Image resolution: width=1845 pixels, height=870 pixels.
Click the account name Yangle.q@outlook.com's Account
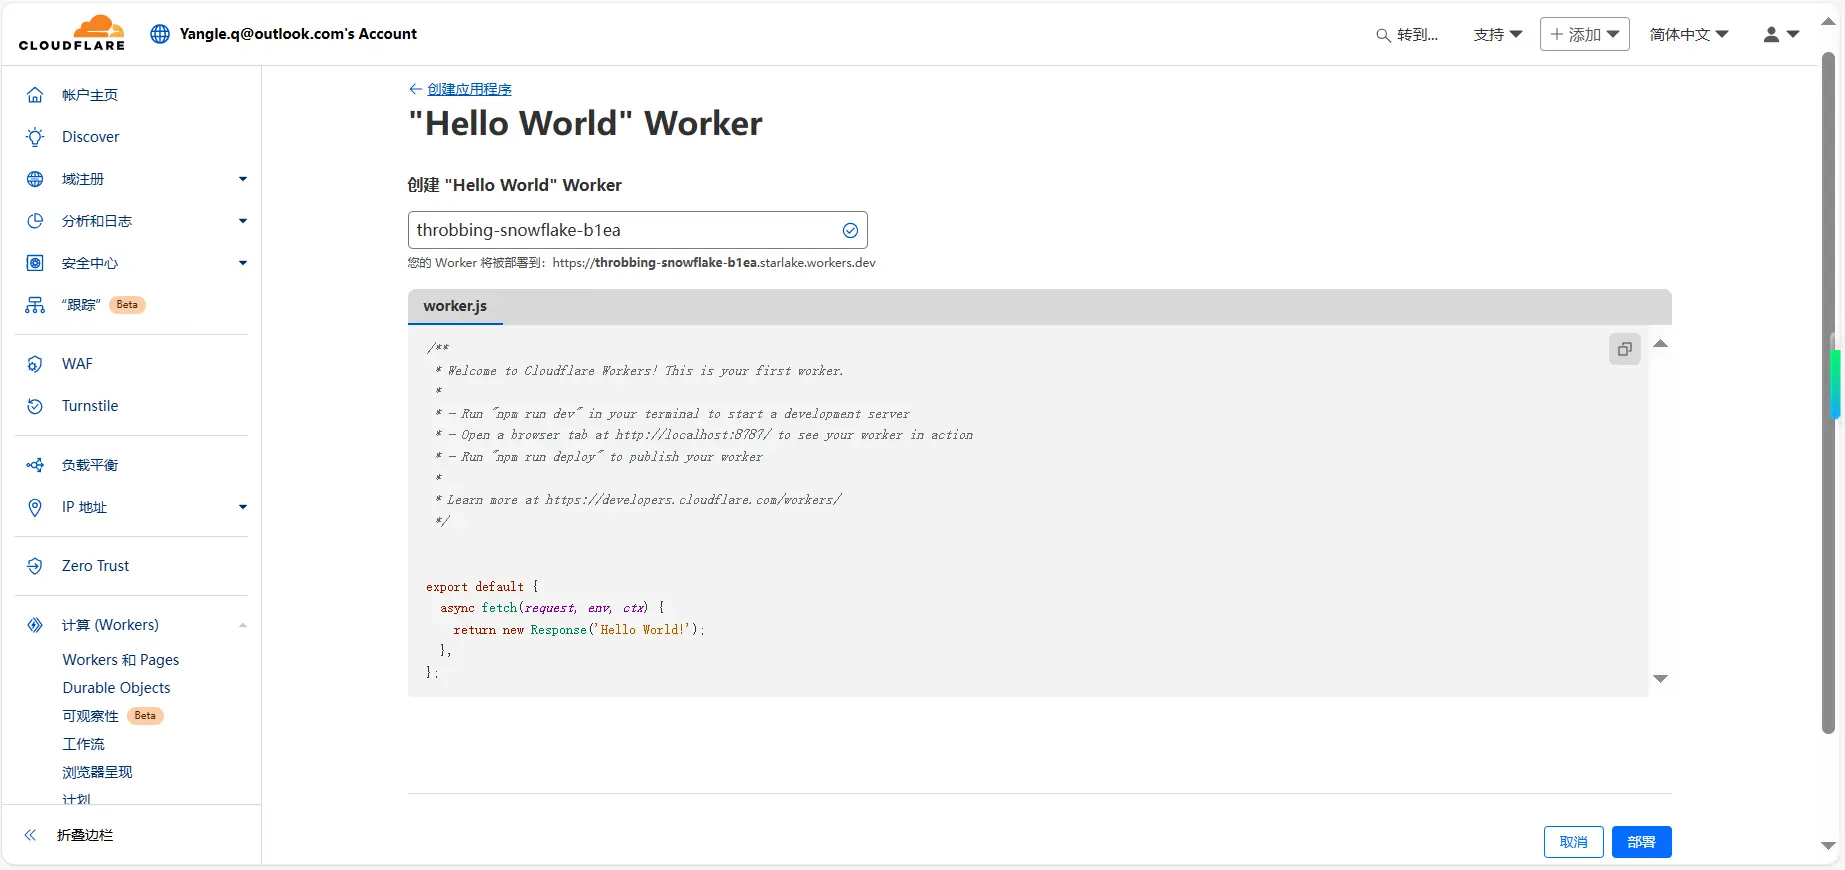point(298,34)
